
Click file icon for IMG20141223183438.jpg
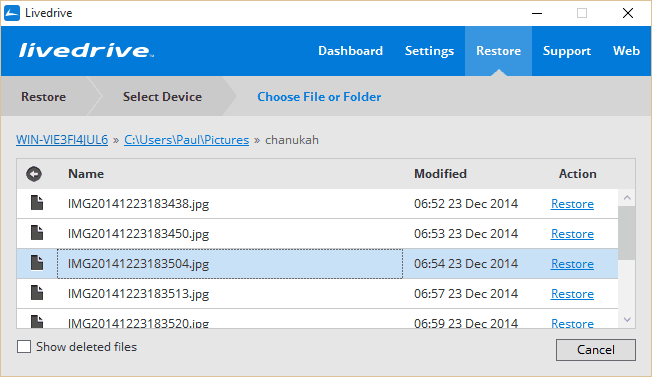(x=37, y=203)
